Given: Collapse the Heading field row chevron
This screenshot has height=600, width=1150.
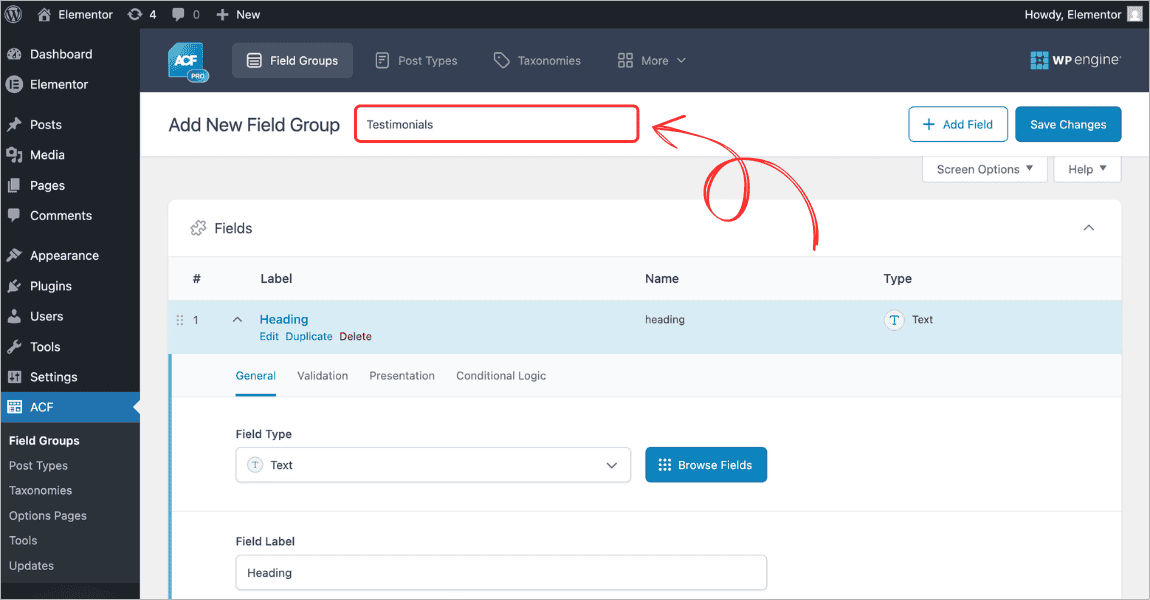Looking at the screenshot, I should 237,320.
